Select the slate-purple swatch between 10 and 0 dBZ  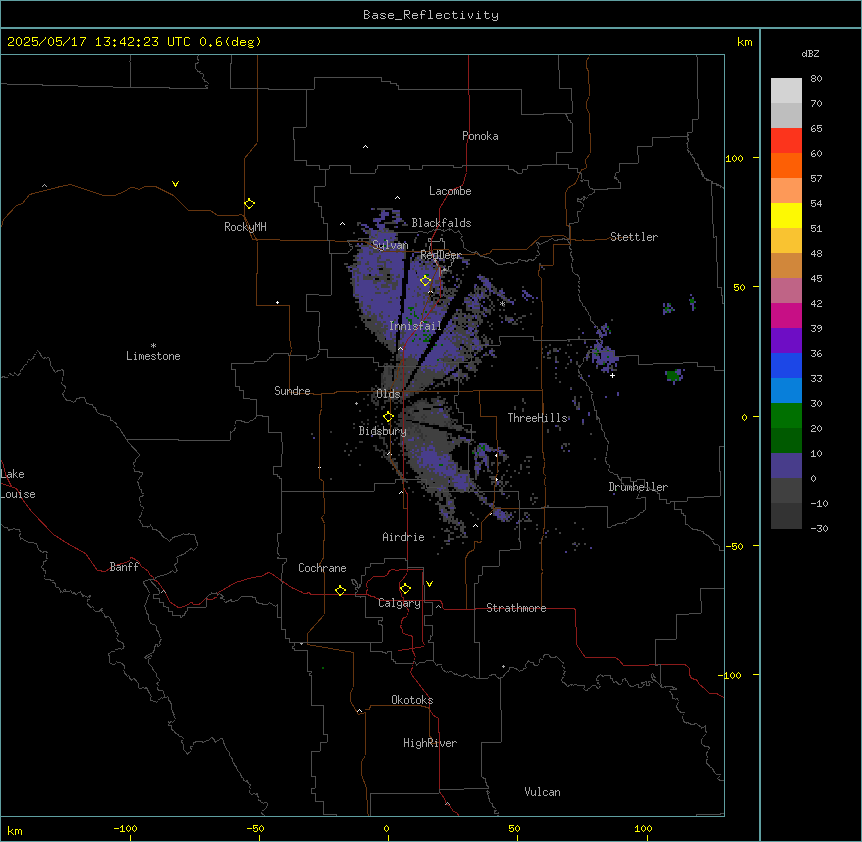coord(786,466)
